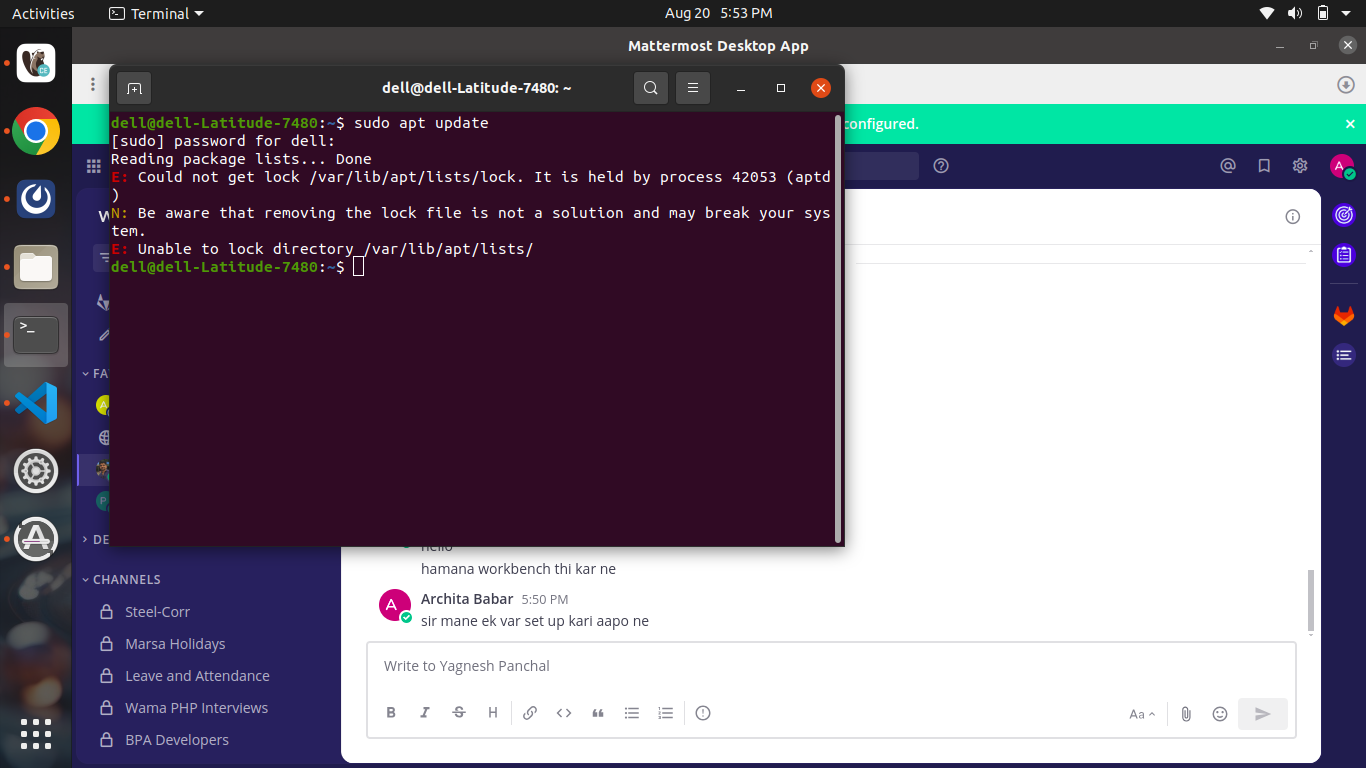1366x768 pixels.
Task: Send the message with the arrow button
Action: coord(1263,714)
